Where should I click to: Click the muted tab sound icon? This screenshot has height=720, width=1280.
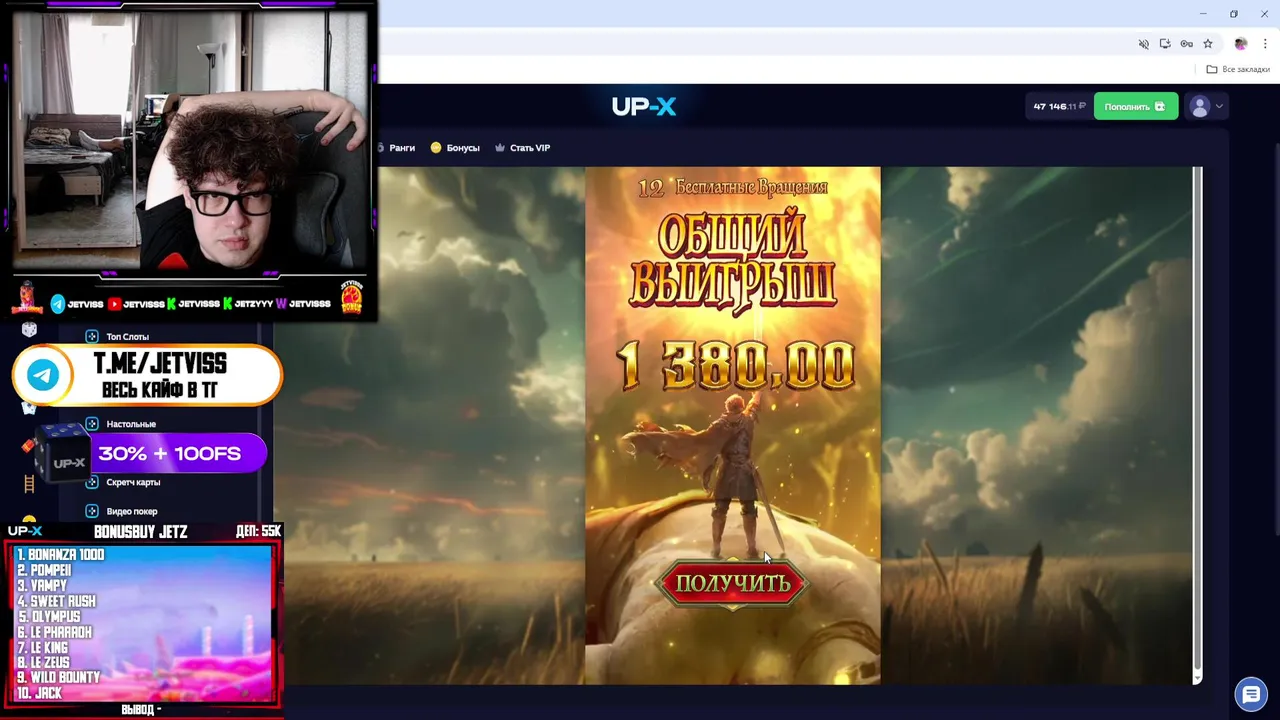point(1144,44)
